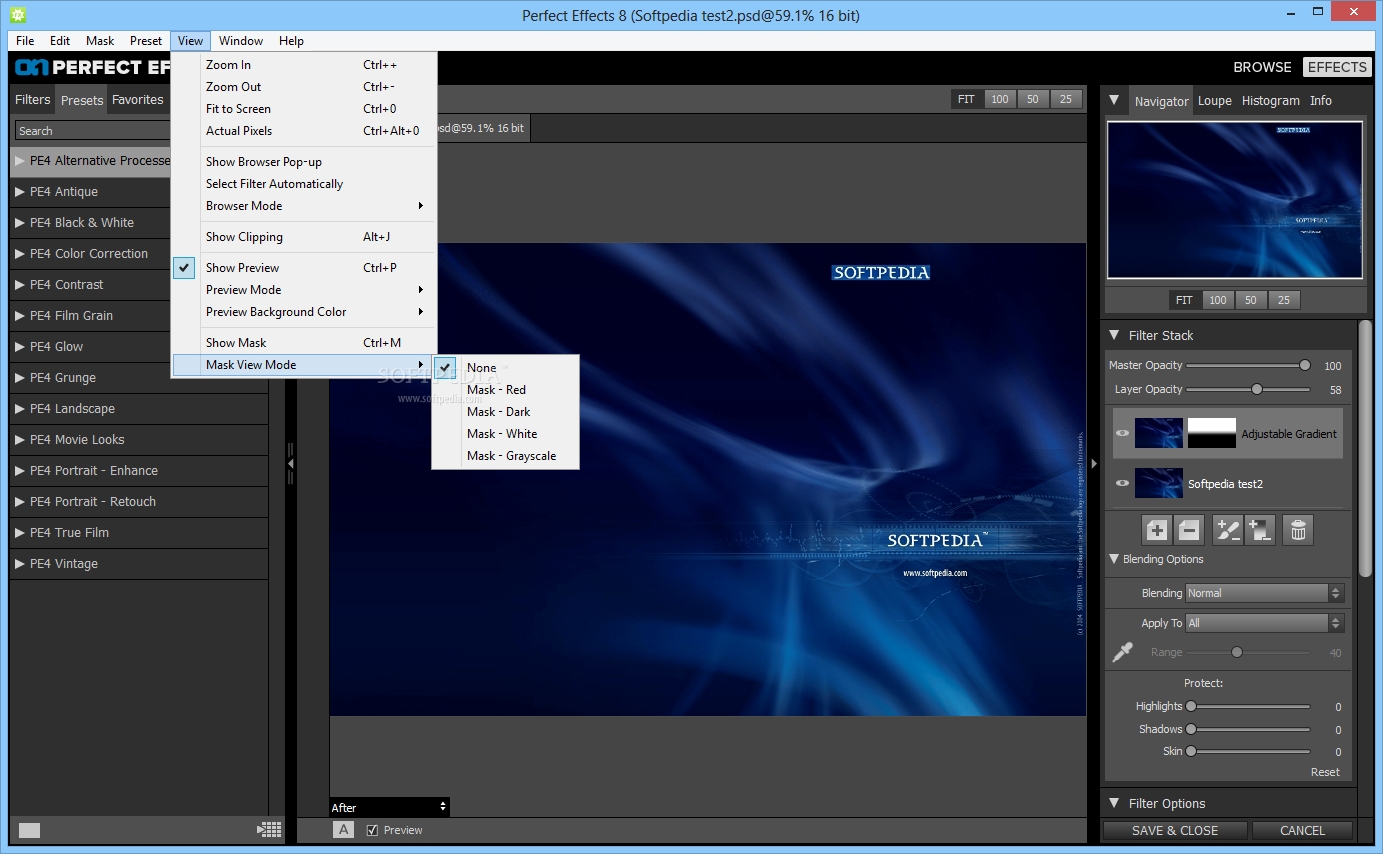Click right panel vertical scrollbar

point(1365,448)
